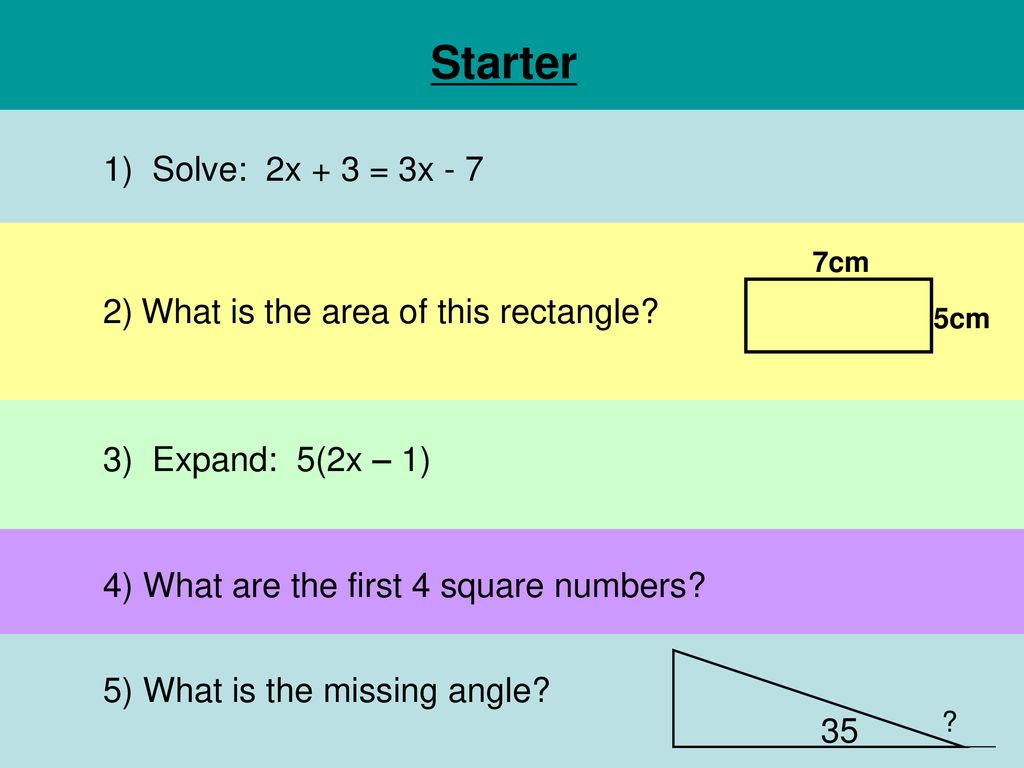Click the underlined Starter title

point(504,63)
